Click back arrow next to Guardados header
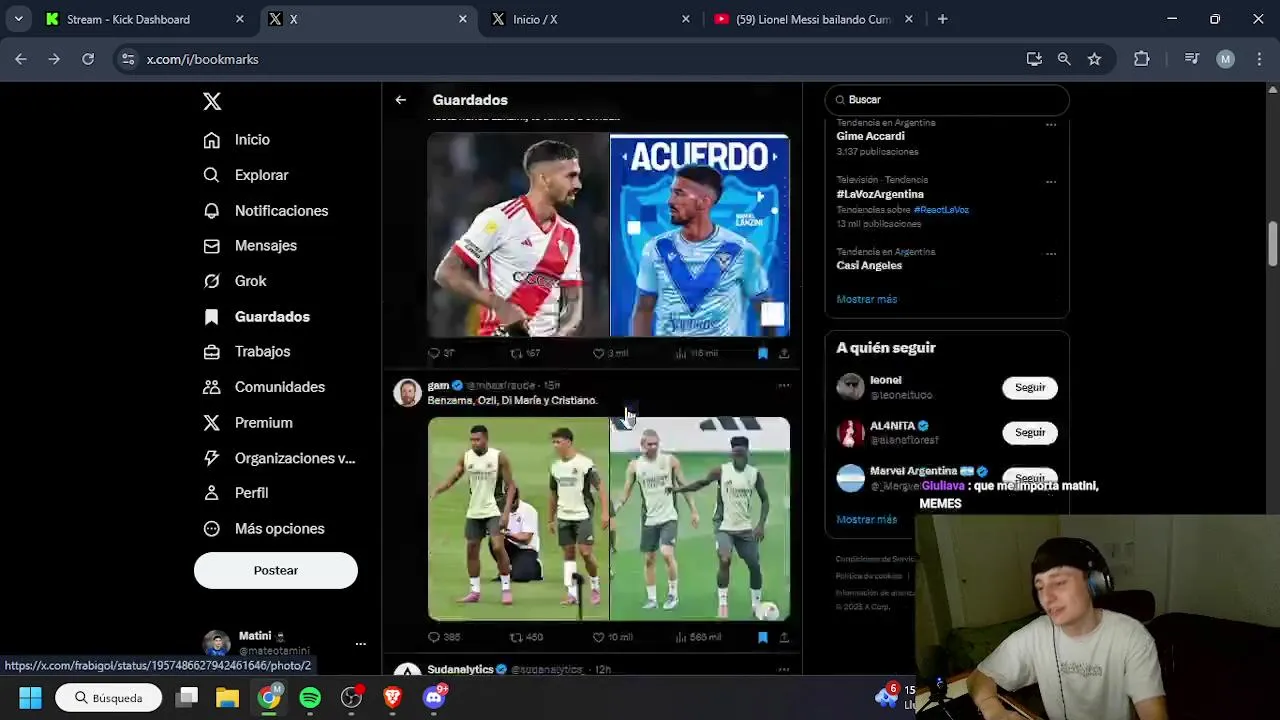1280x720 pixels. click(400, 100)
